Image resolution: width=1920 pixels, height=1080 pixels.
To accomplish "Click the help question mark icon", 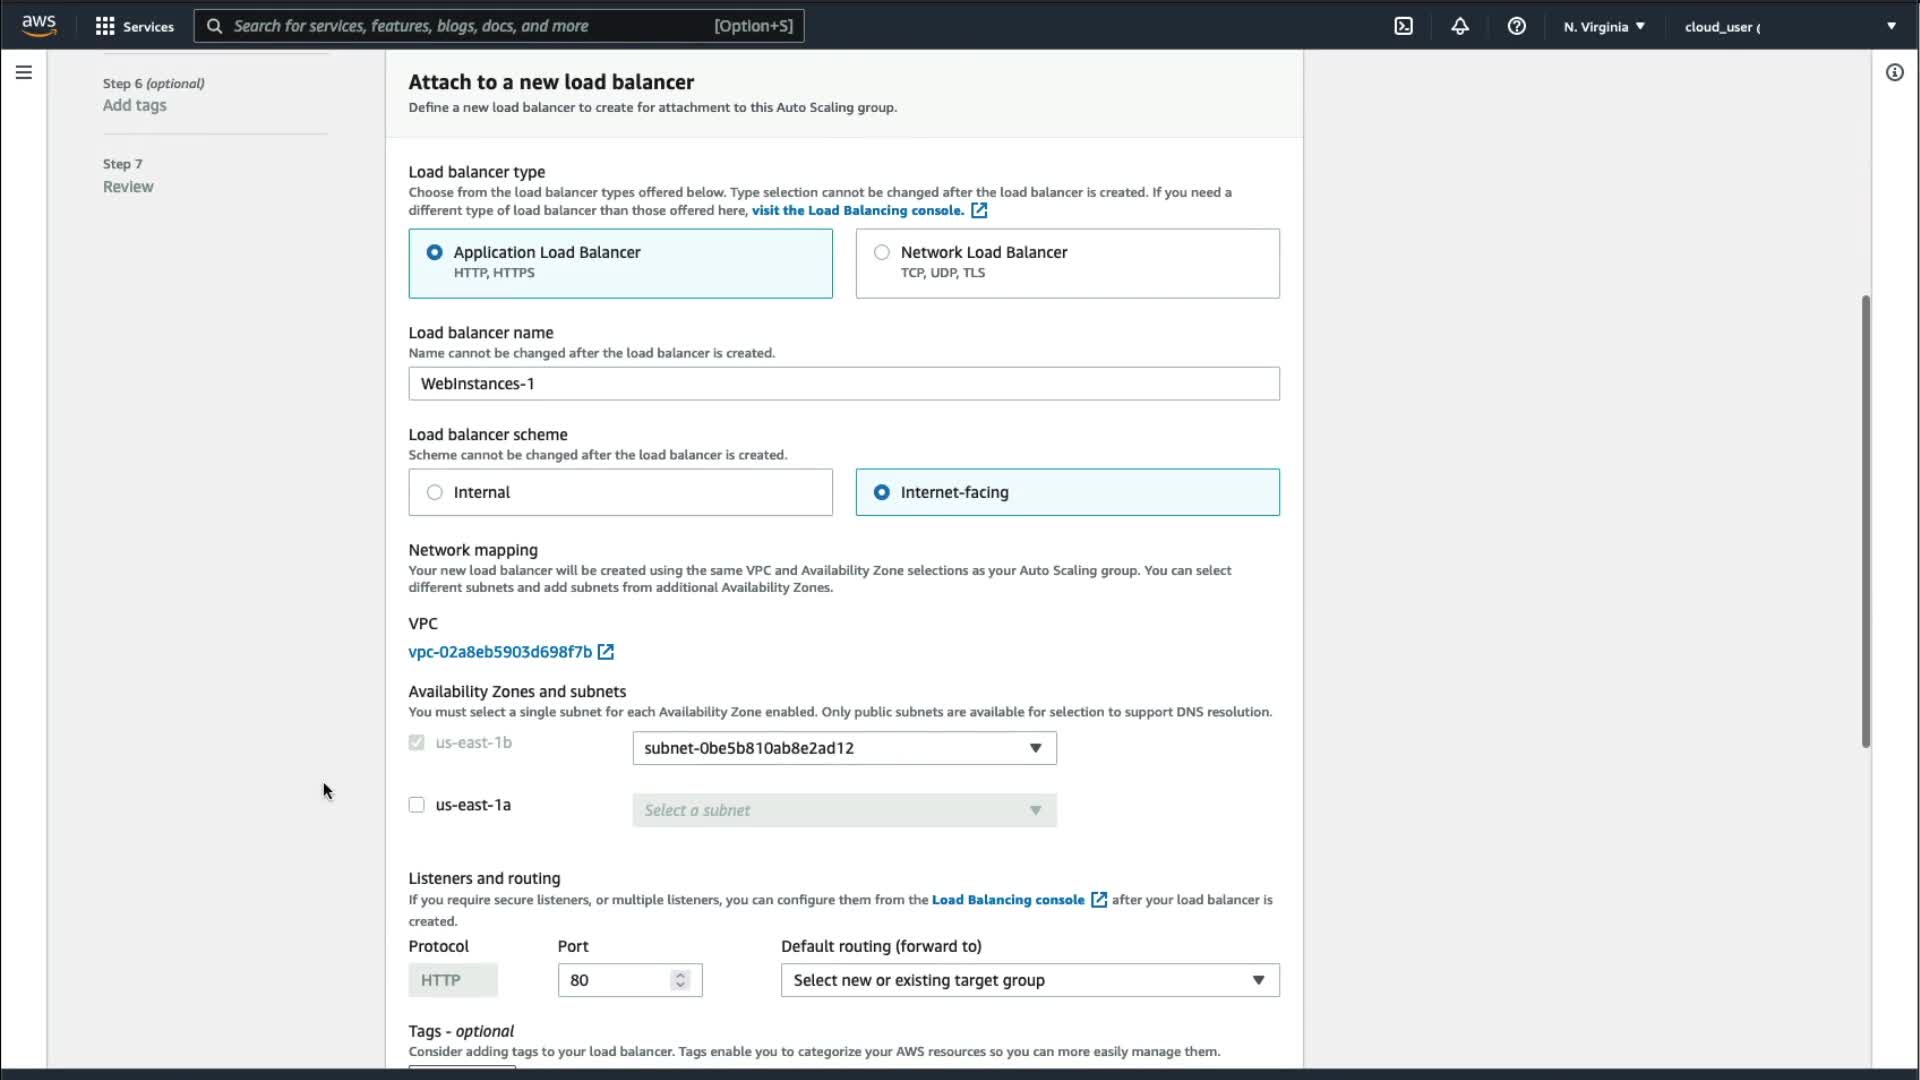I will (1516, 26).
